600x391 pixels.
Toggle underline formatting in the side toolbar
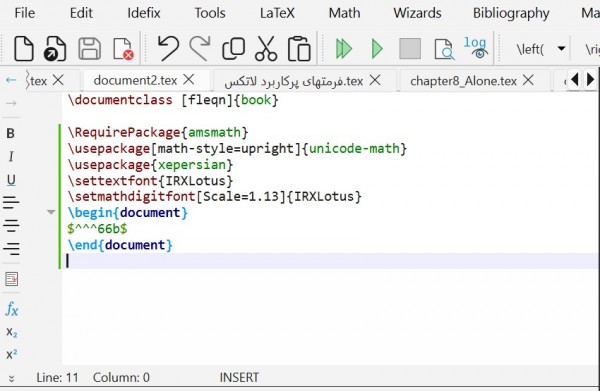click(x=11, y=180)
